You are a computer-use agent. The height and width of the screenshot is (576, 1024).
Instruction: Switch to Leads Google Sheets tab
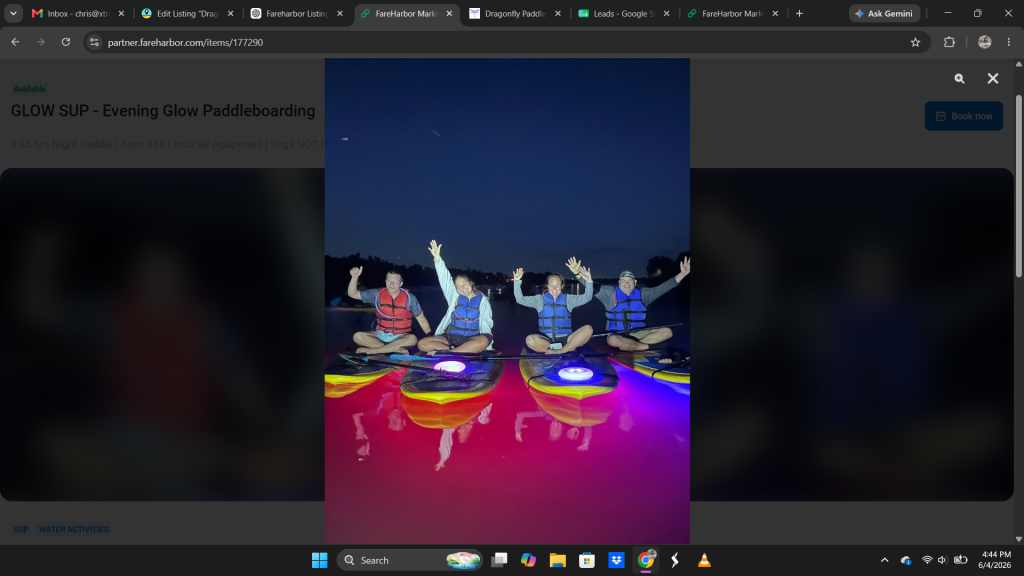[624, 14]
